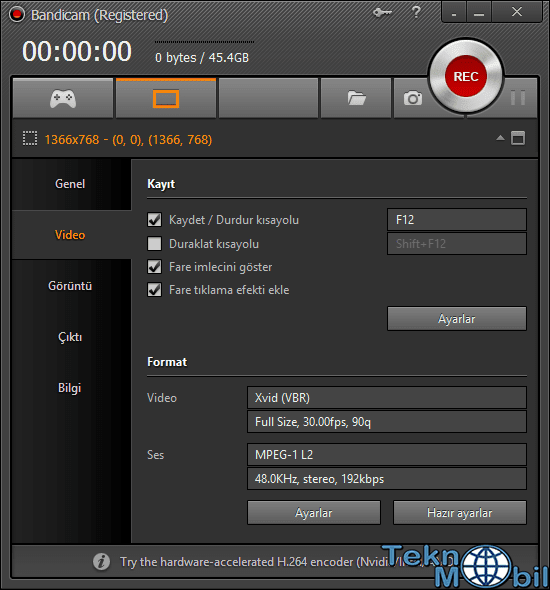Viewport: 550px width, 590px height.
Task: Click the Bandicam logo in title bar
Action: [x=17, y=15]
